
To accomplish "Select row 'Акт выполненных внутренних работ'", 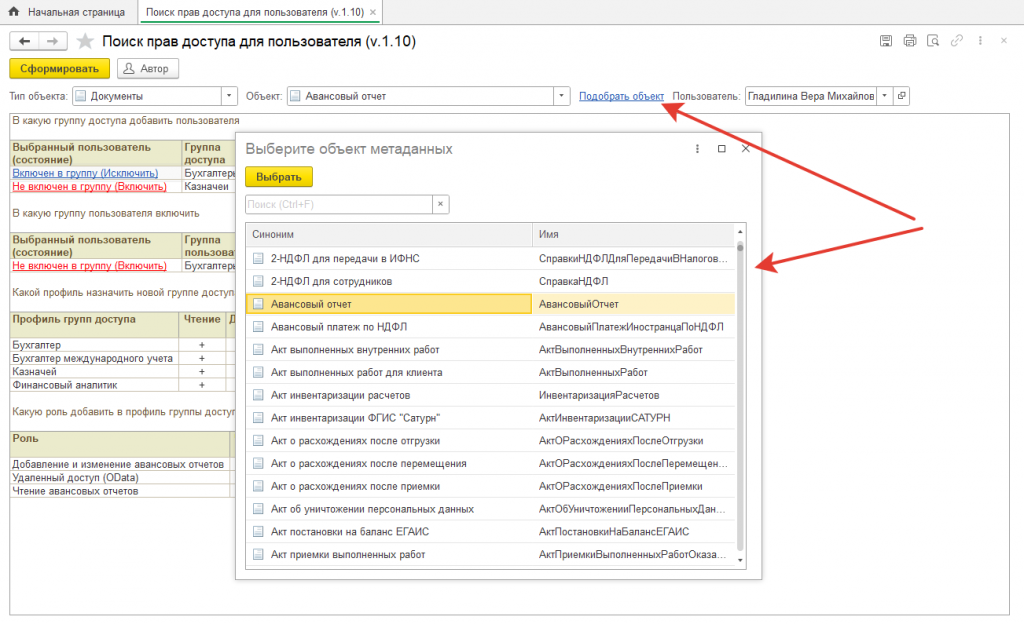I will point(490,350).
